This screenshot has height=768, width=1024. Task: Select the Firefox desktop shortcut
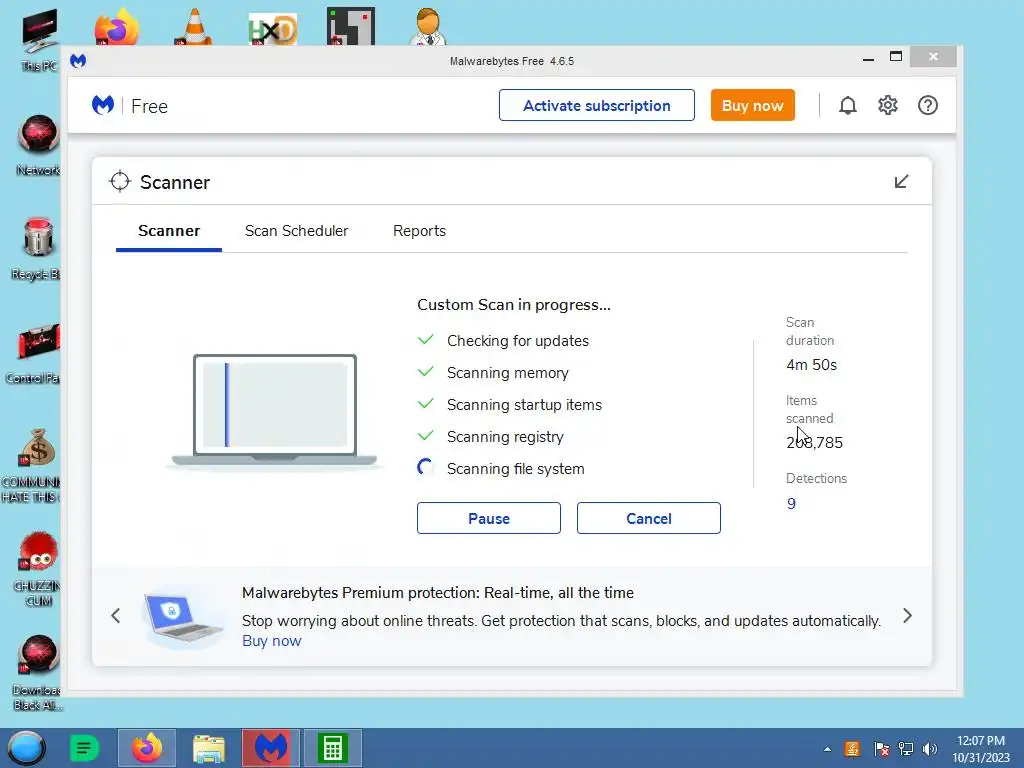pyautogui.click(x=116, y=27)
